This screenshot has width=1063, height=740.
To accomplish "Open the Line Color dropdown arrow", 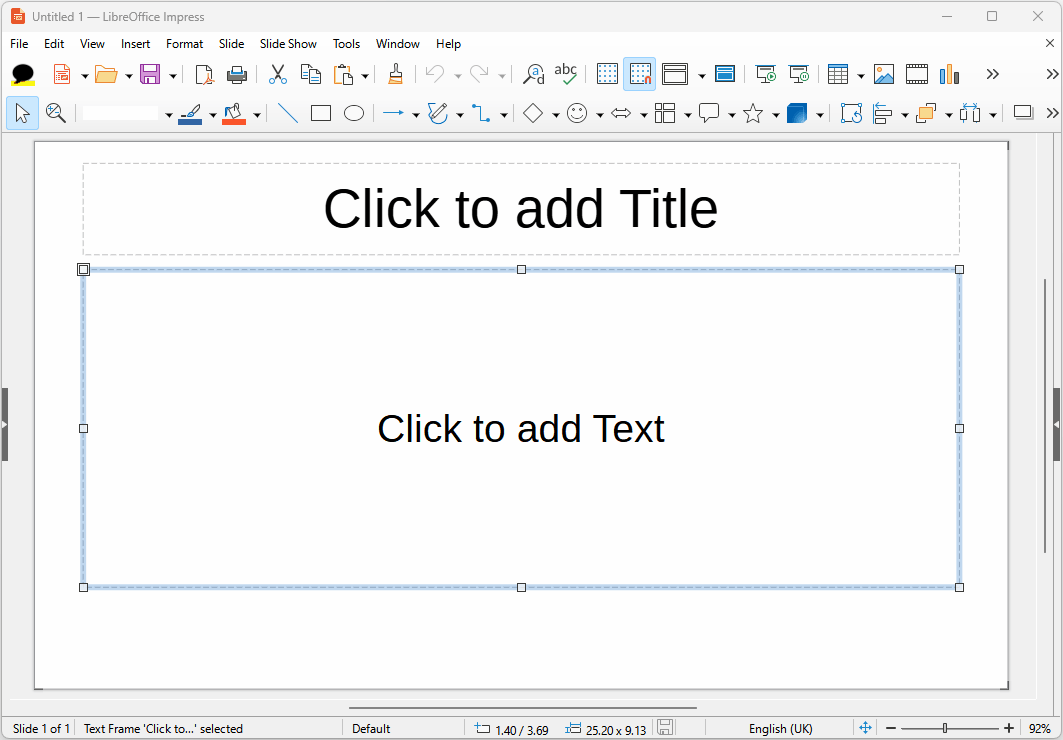I will [213, 115].
